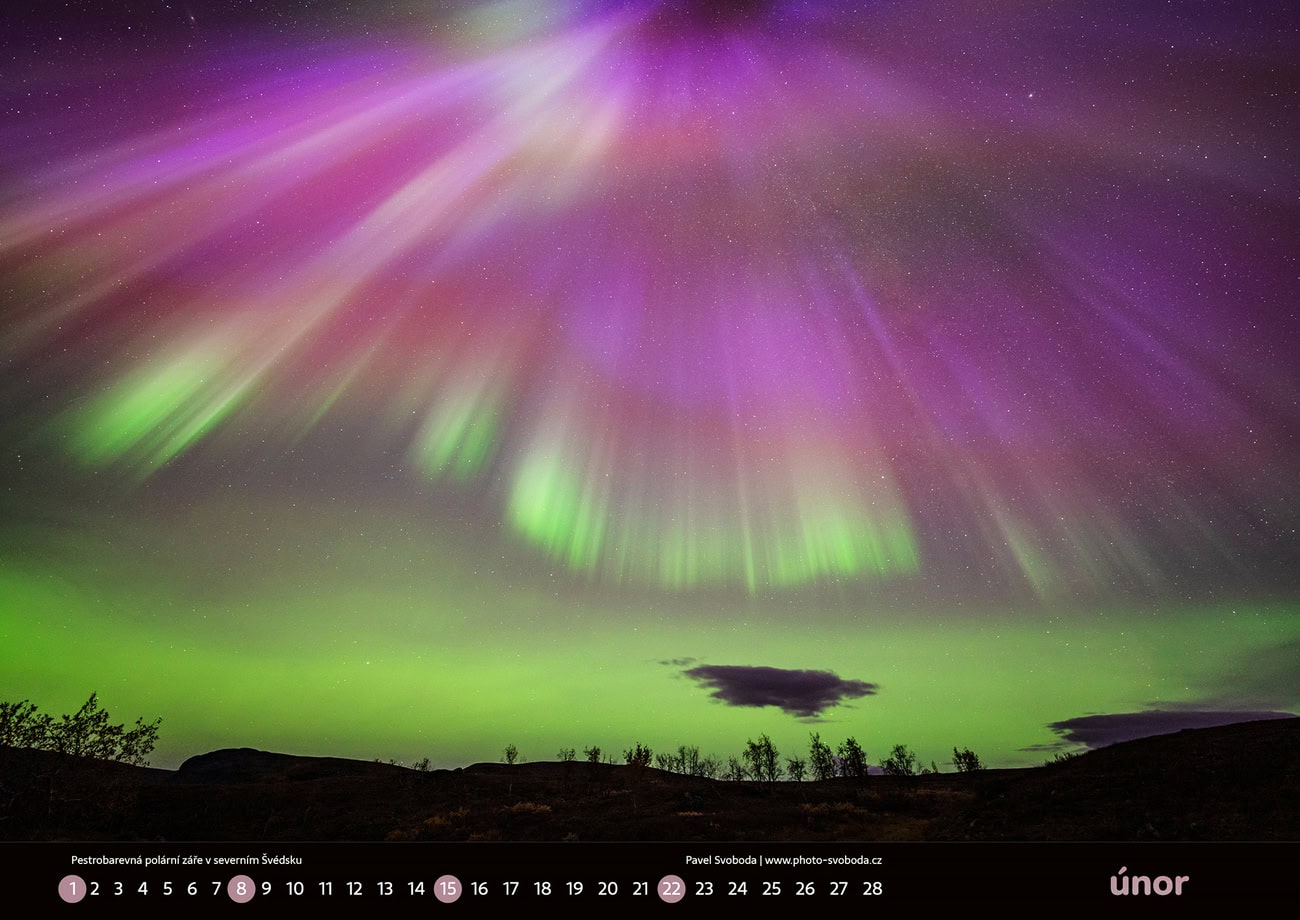Click the long dark cloud near the right horizon

point(1160,725)
